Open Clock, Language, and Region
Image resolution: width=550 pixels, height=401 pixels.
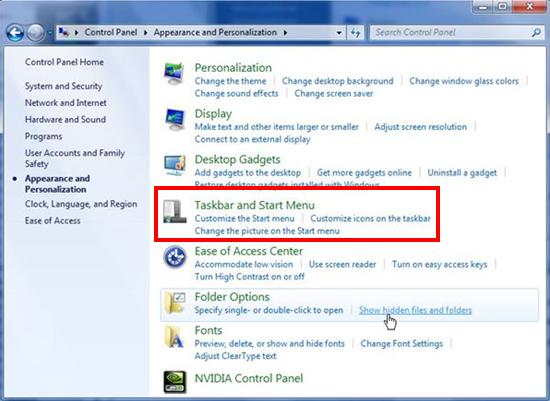[81, 204]
